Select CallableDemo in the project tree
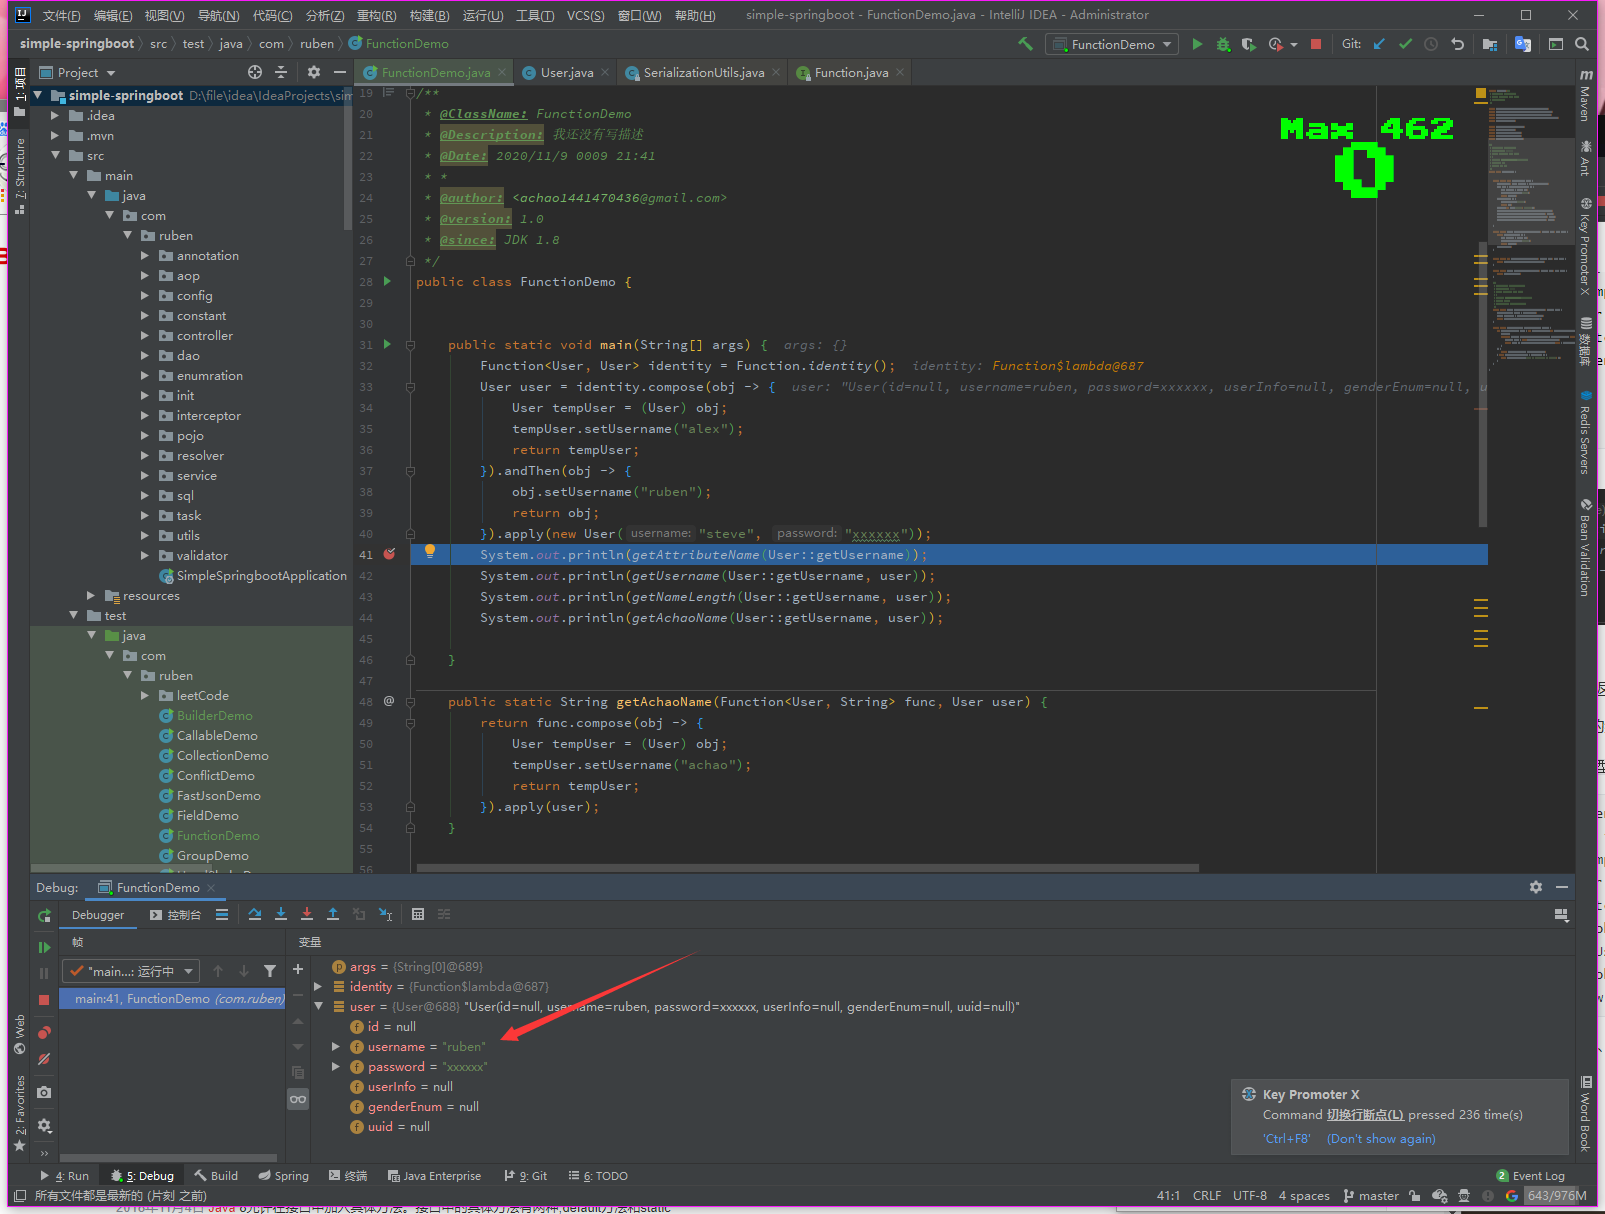Image resolution: width=1605 pixels, height=1214 pixels. pyautogui.click(x=217, y=735)
